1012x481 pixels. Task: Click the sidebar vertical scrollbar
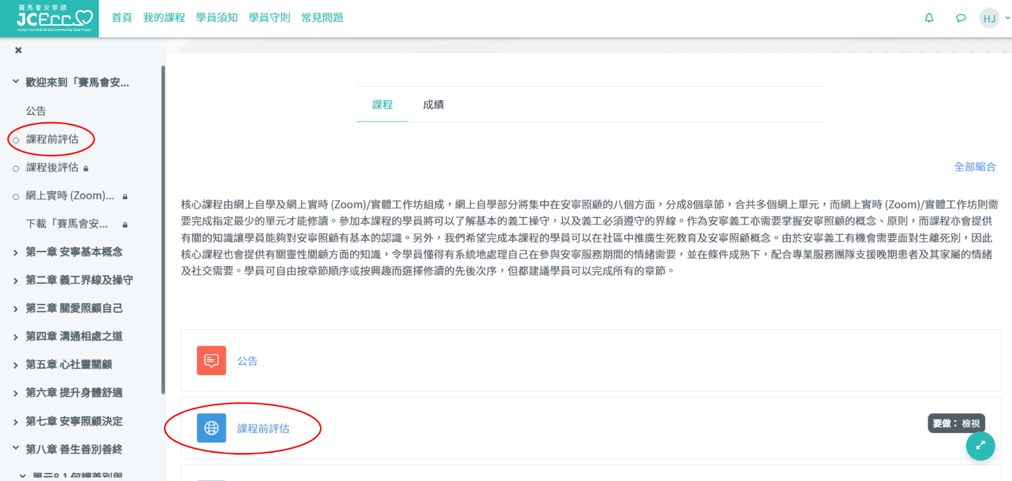(163, 250)
